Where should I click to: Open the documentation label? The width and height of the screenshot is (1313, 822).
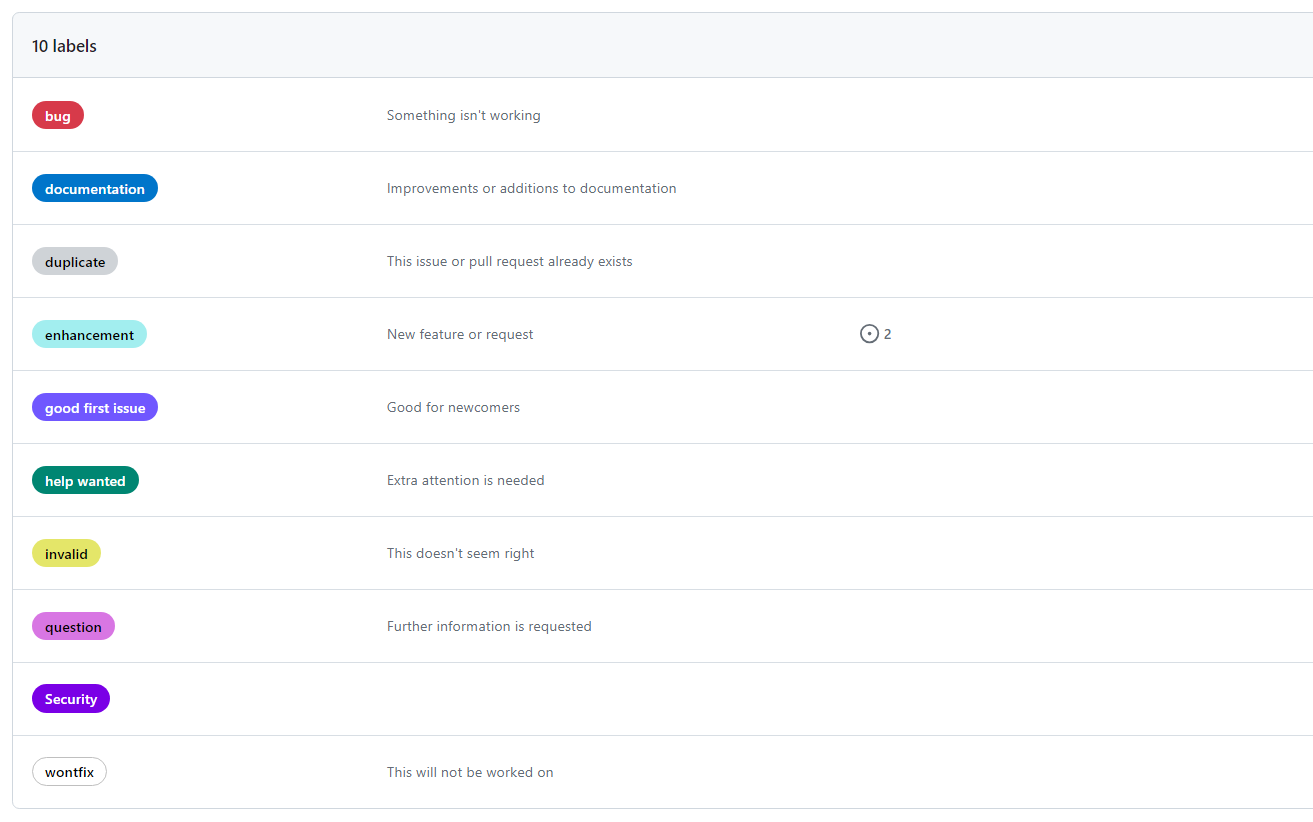pyautogui.click(x=95, y=189)
